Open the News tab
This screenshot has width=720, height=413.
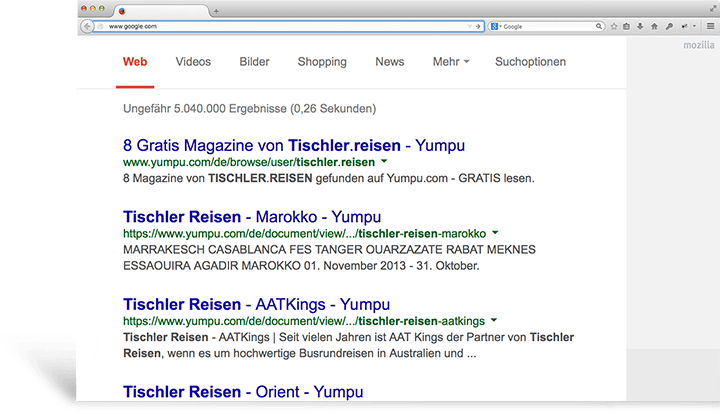pos(390,62)
